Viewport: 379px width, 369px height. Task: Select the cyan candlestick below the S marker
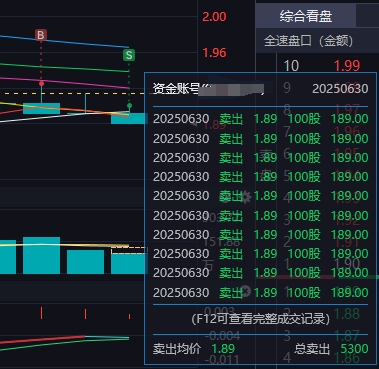(x=129, y=118)
